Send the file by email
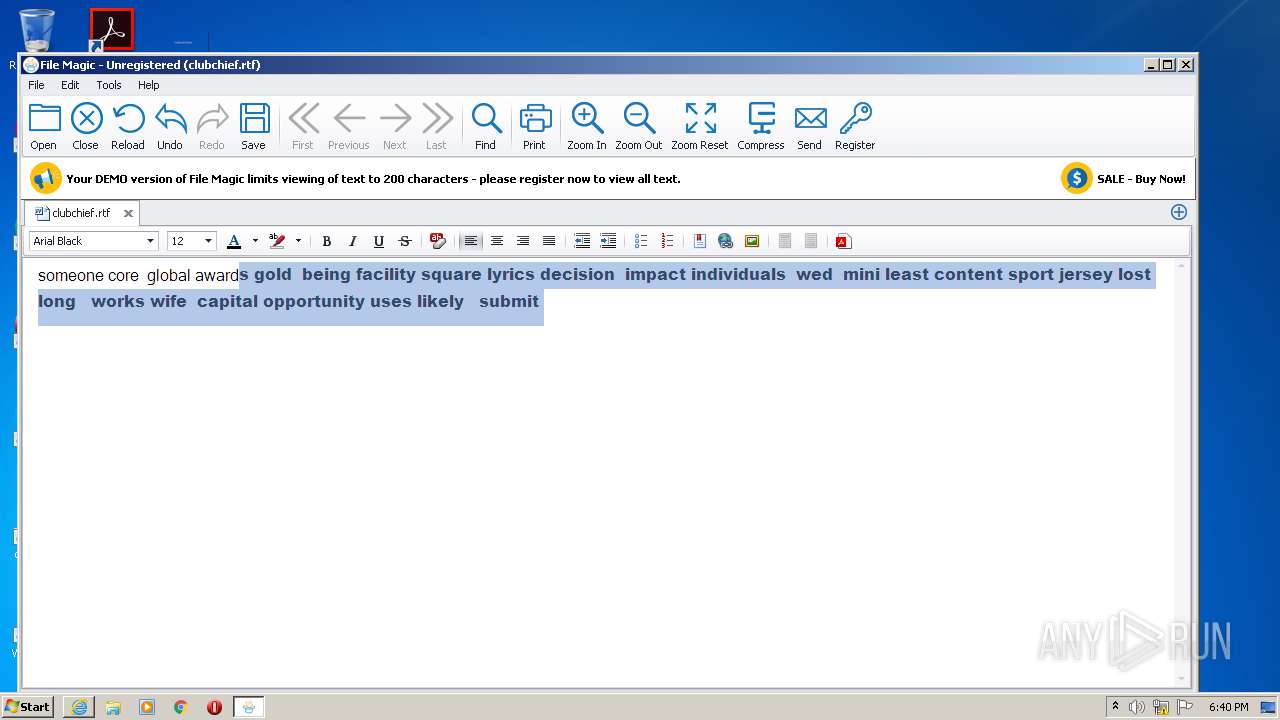Screen dimensions: 1280x720 pos(810,126)
